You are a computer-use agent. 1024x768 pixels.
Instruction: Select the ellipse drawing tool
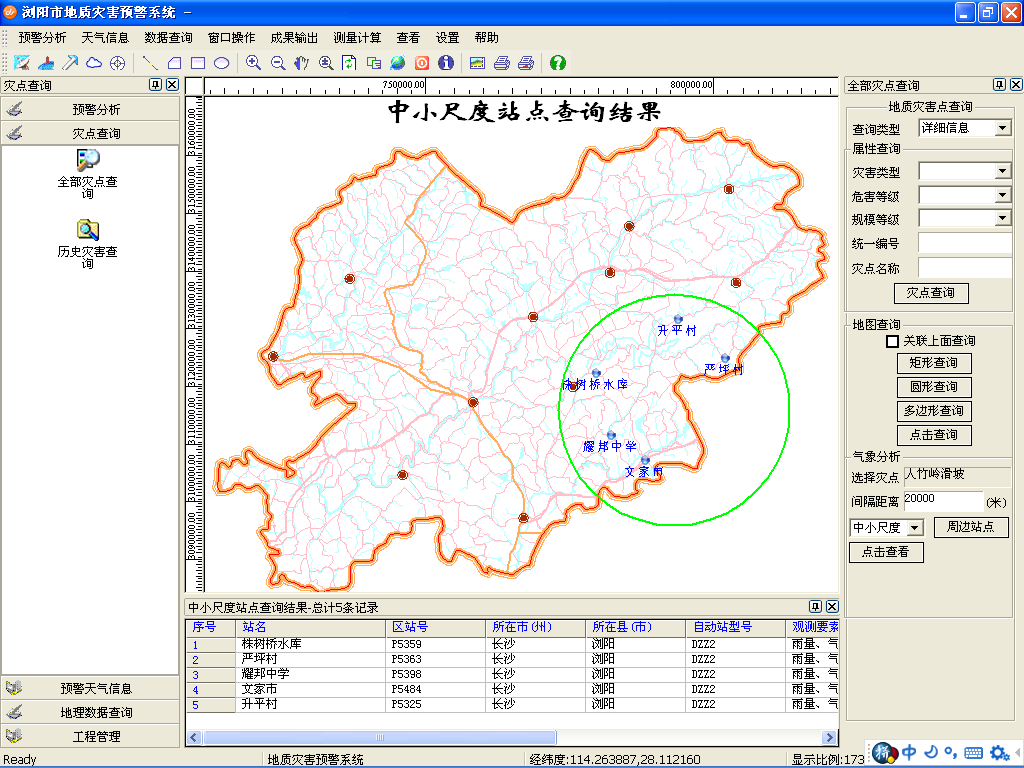(x=222, y=63)
